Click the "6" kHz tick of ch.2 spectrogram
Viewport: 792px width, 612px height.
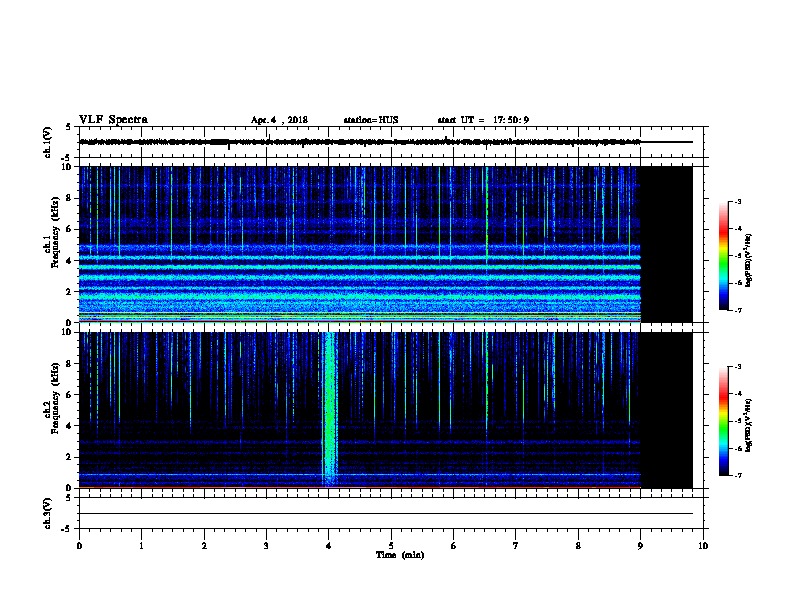pos(70,395)
